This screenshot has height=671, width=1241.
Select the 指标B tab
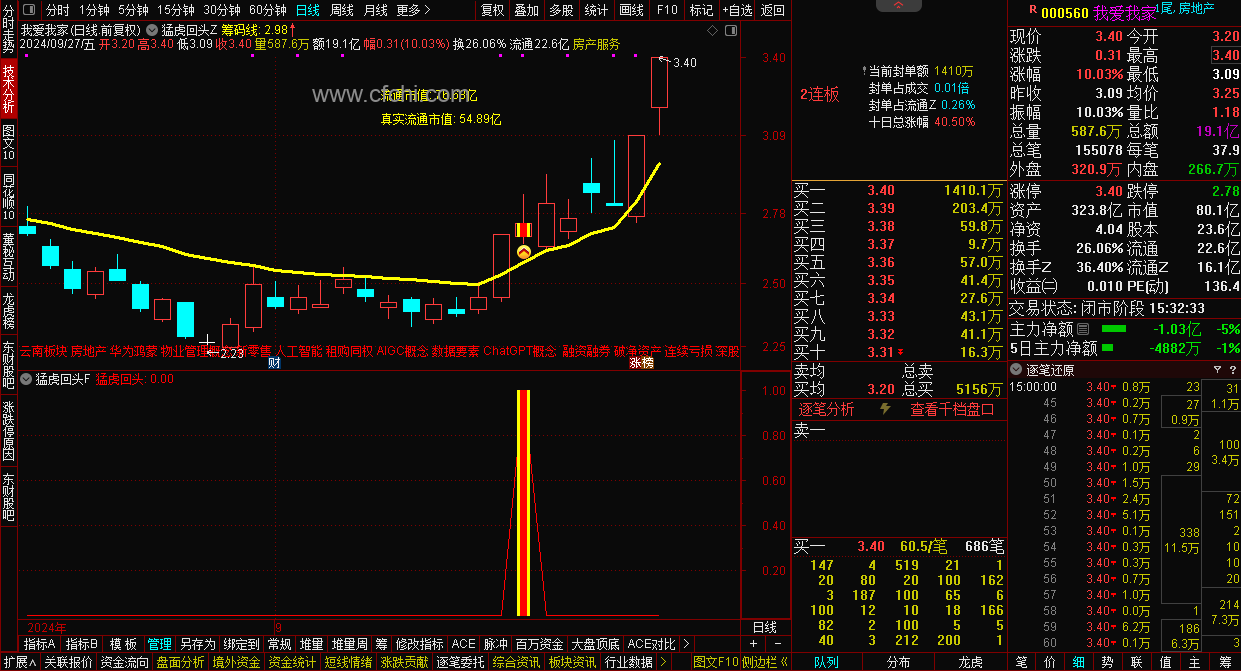point(82,645)
